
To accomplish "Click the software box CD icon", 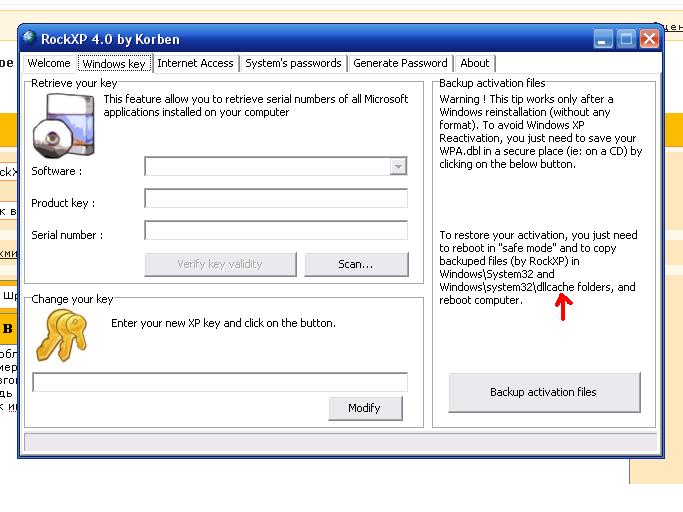I will tap(64, 125).
